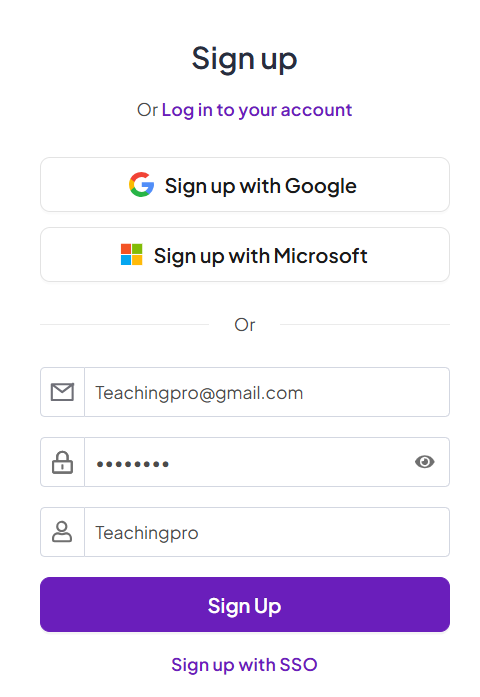Image resolution: width=480 pixels, height=697 pixels.
Task: Click the Or text before login link
Action: tap(147, 110)
